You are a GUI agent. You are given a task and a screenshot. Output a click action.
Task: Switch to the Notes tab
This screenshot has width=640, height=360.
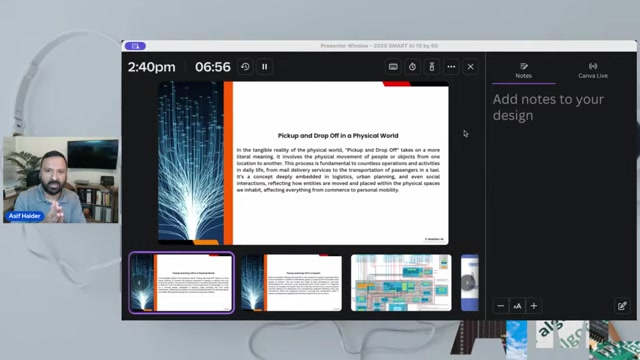(524, 71)
